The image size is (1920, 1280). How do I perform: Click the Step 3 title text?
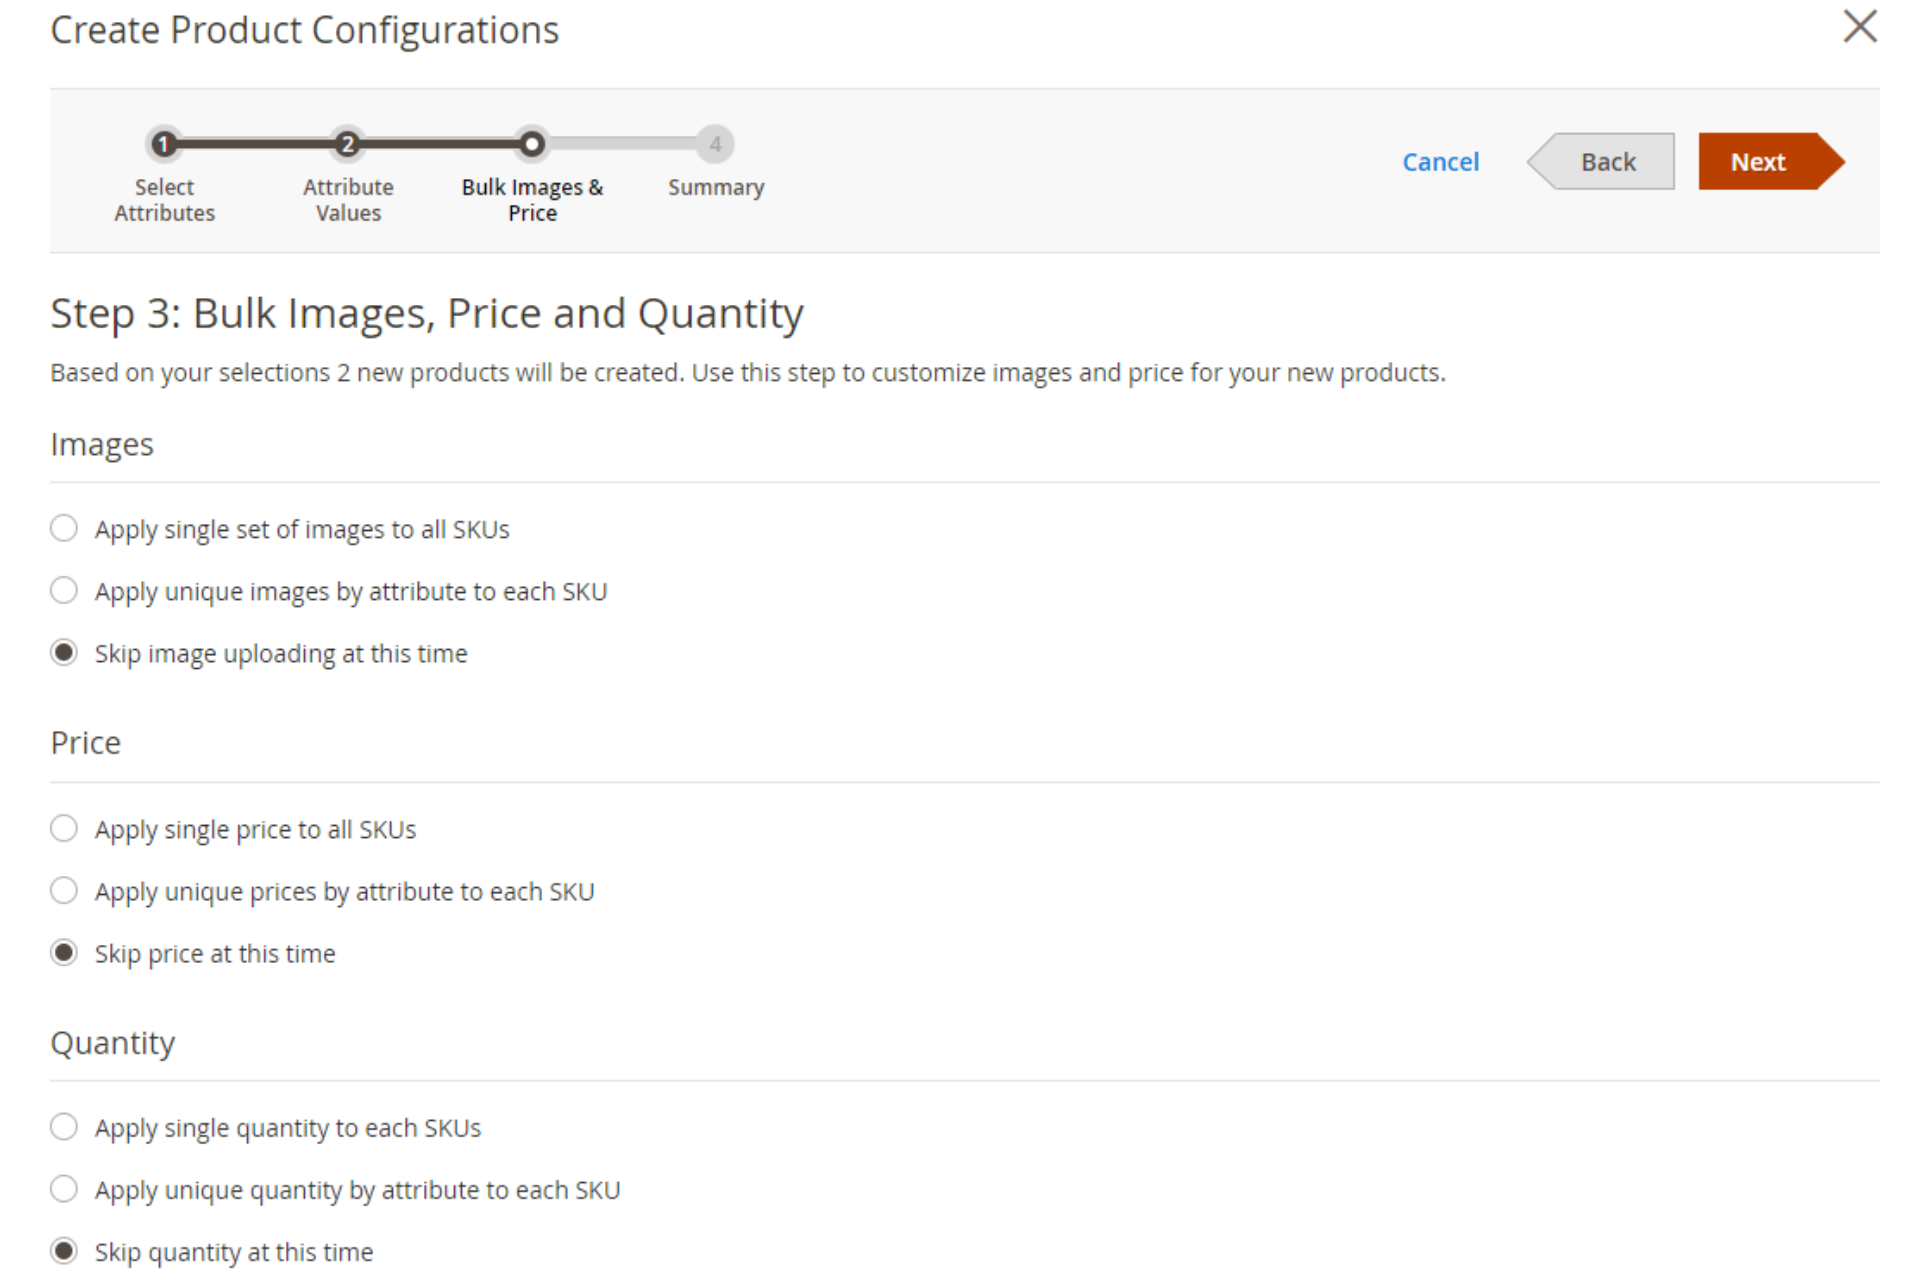(426, 312)
